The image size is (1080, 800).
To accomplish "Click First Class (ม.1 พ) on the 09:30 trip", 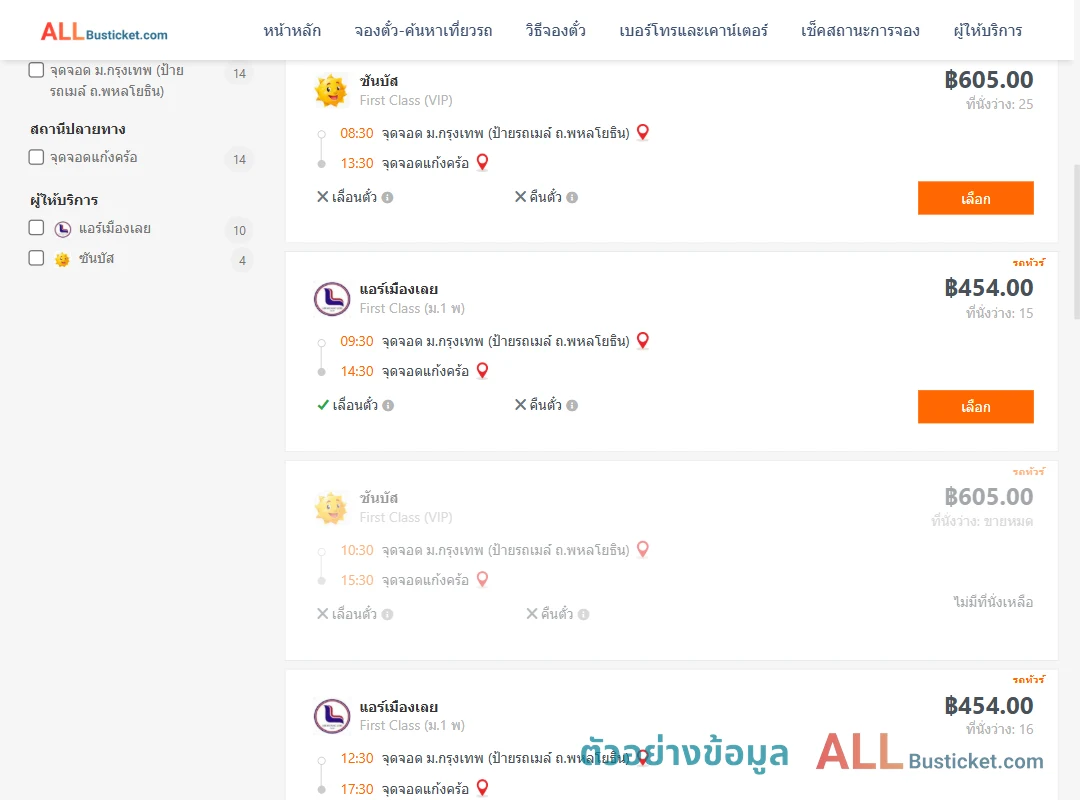I will pyautogui.click(x=412, y=309).
